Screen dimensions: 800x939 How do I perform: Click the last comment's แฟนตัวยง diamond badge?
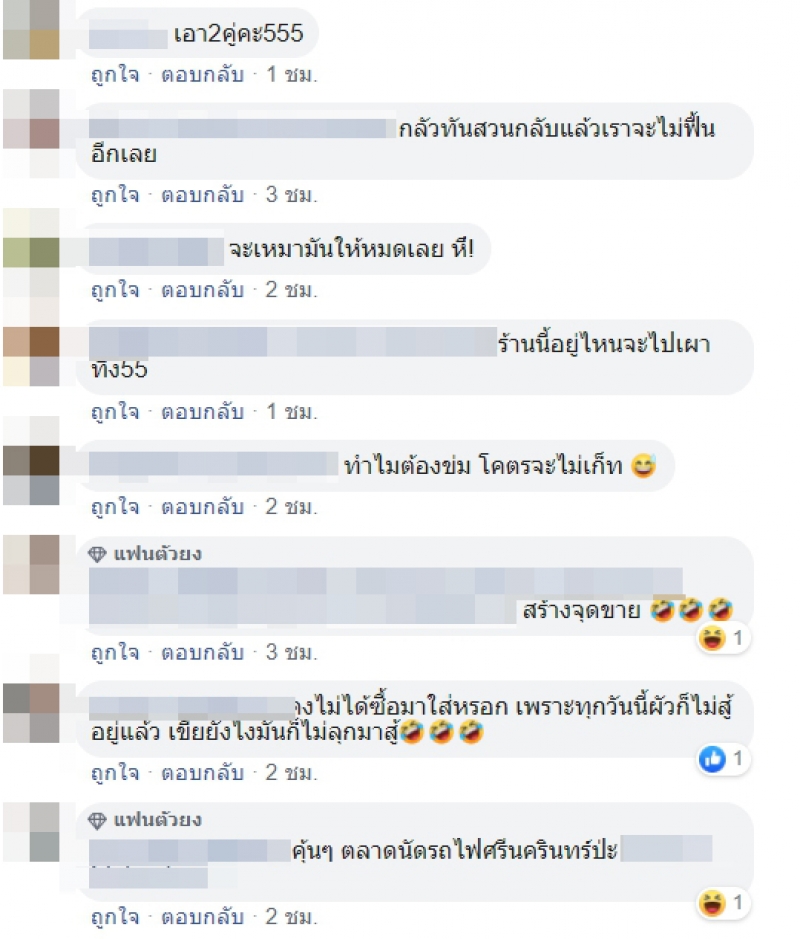[x=97, y=820]
